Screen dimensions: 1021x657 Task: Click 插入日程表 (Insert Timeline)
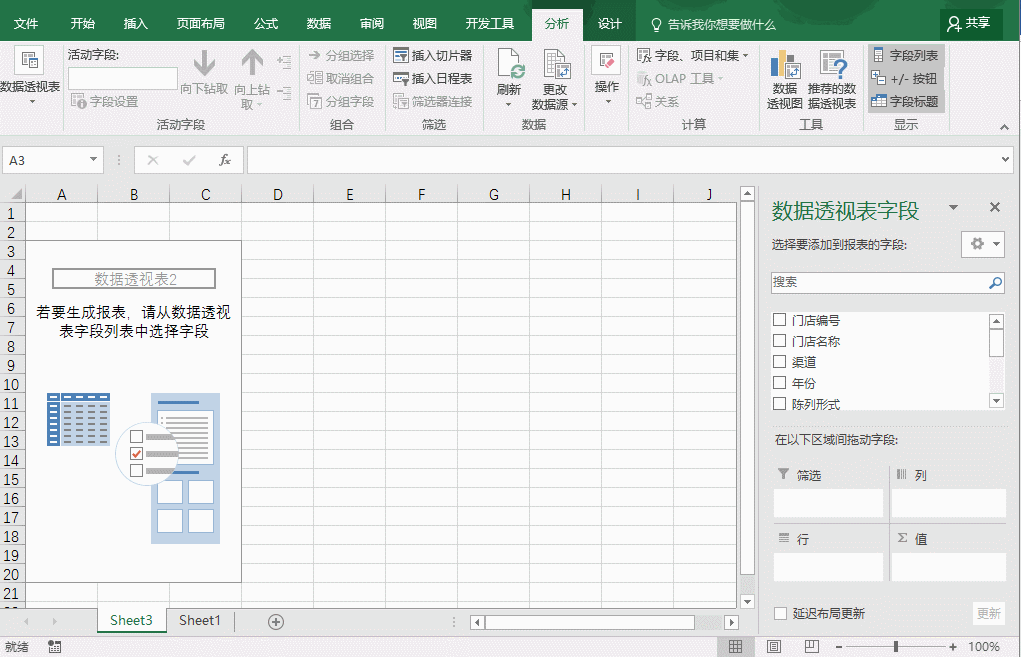(432, 78)
